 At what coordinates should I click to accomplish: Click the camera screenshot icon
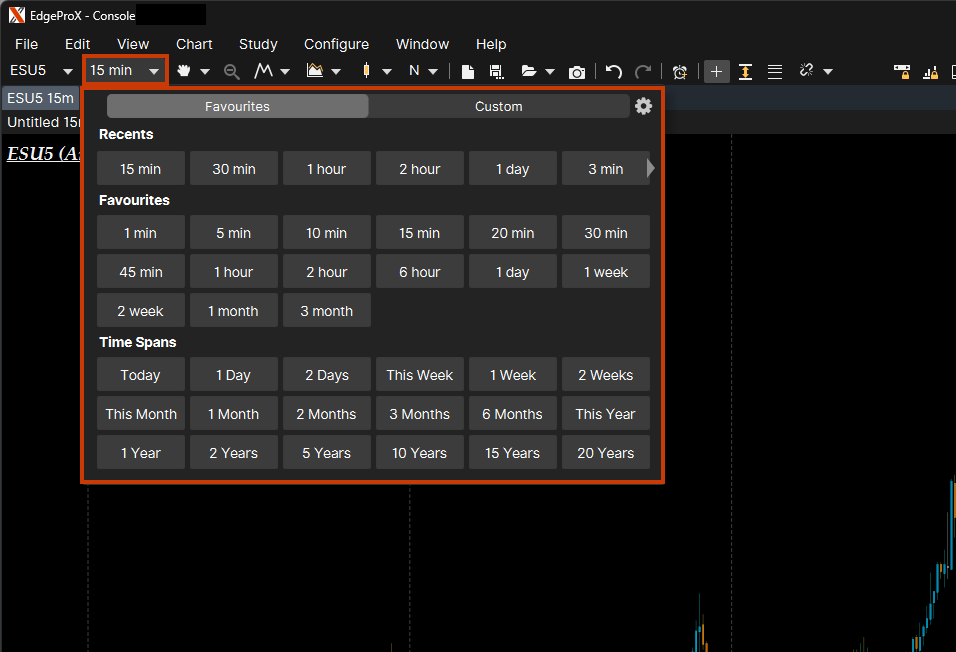(x=577, y=71)
